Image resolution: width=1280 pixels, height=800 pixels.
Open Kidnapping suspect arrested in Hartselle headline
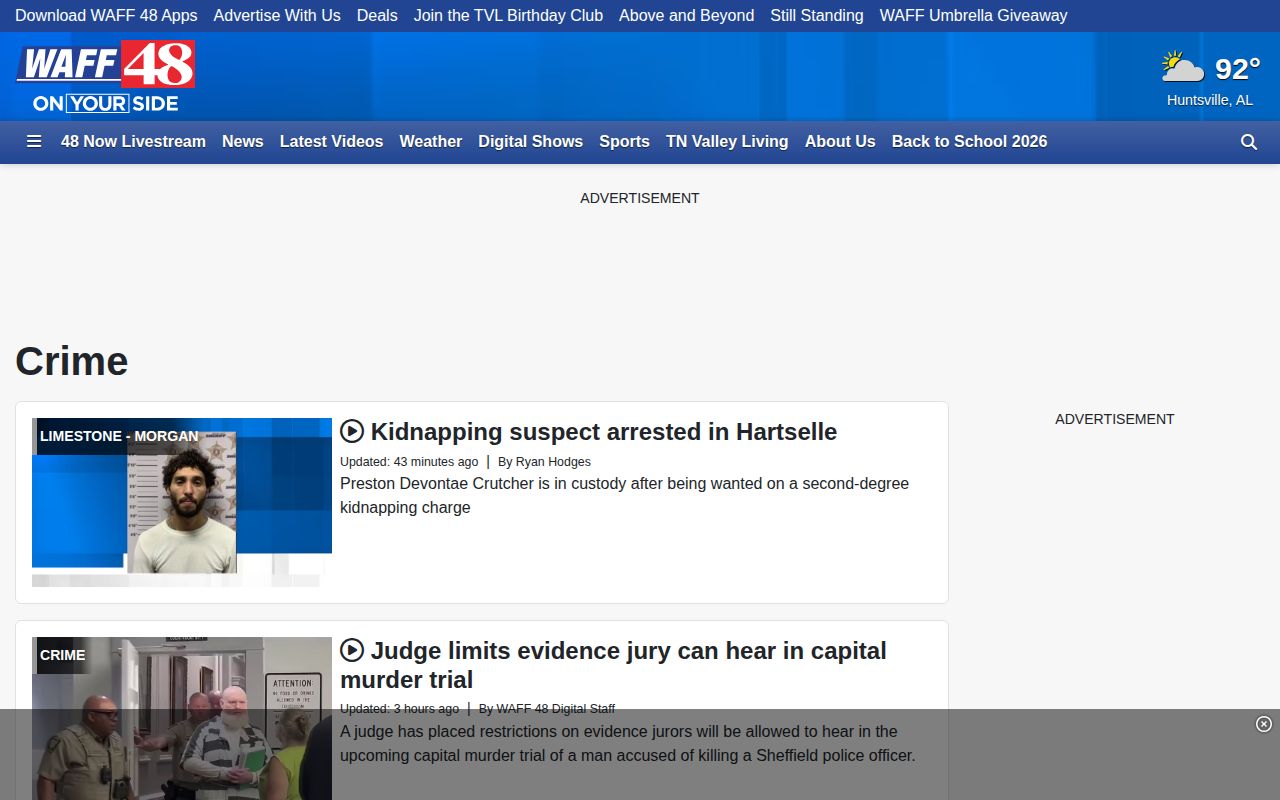(604, 432)
